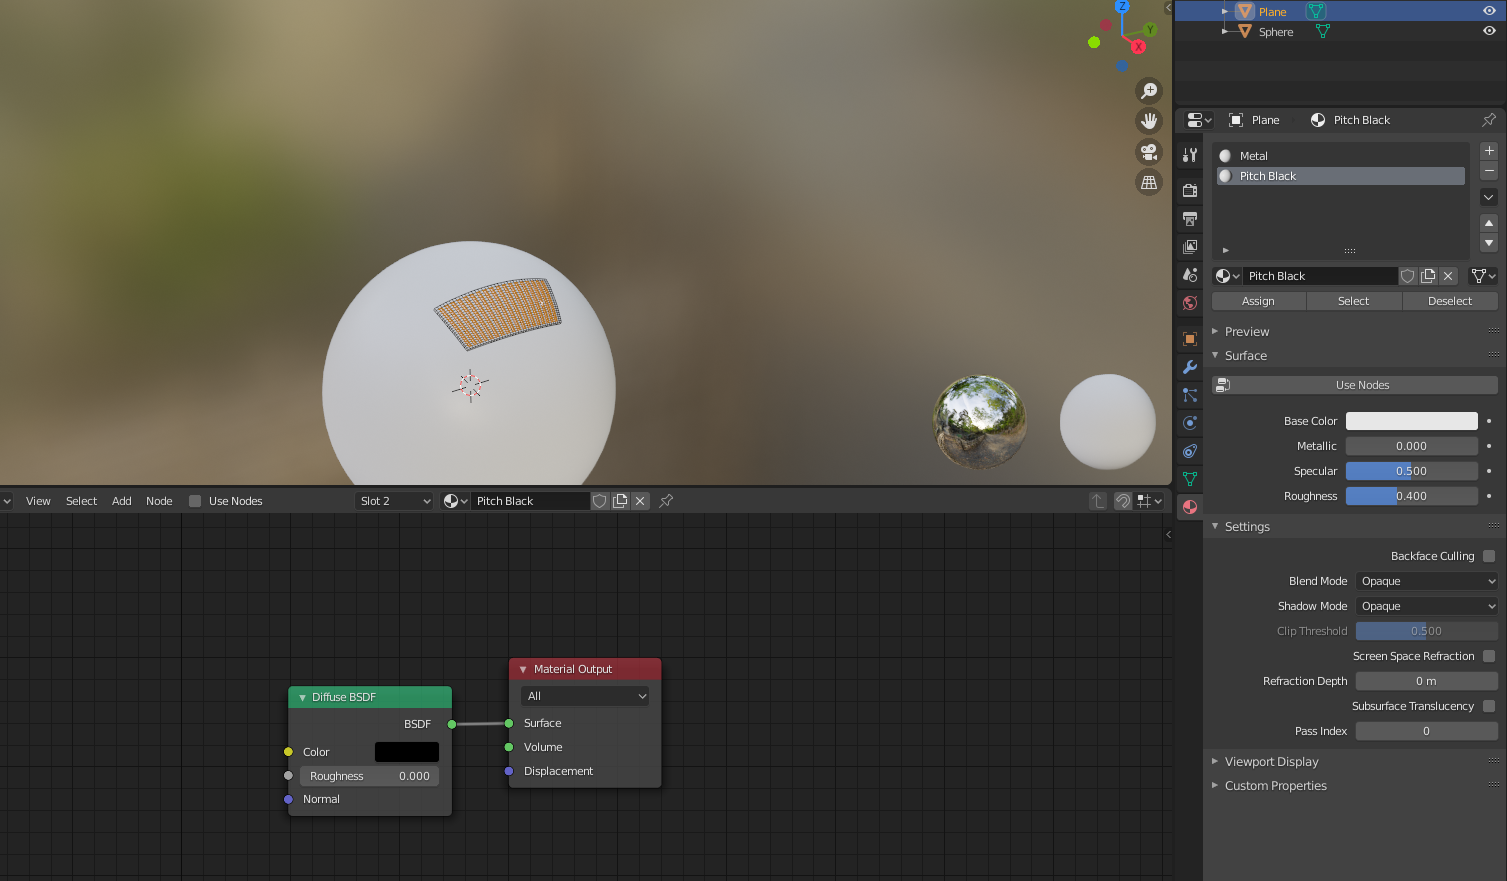Click the Assign button

click(x=1258, y=301)
